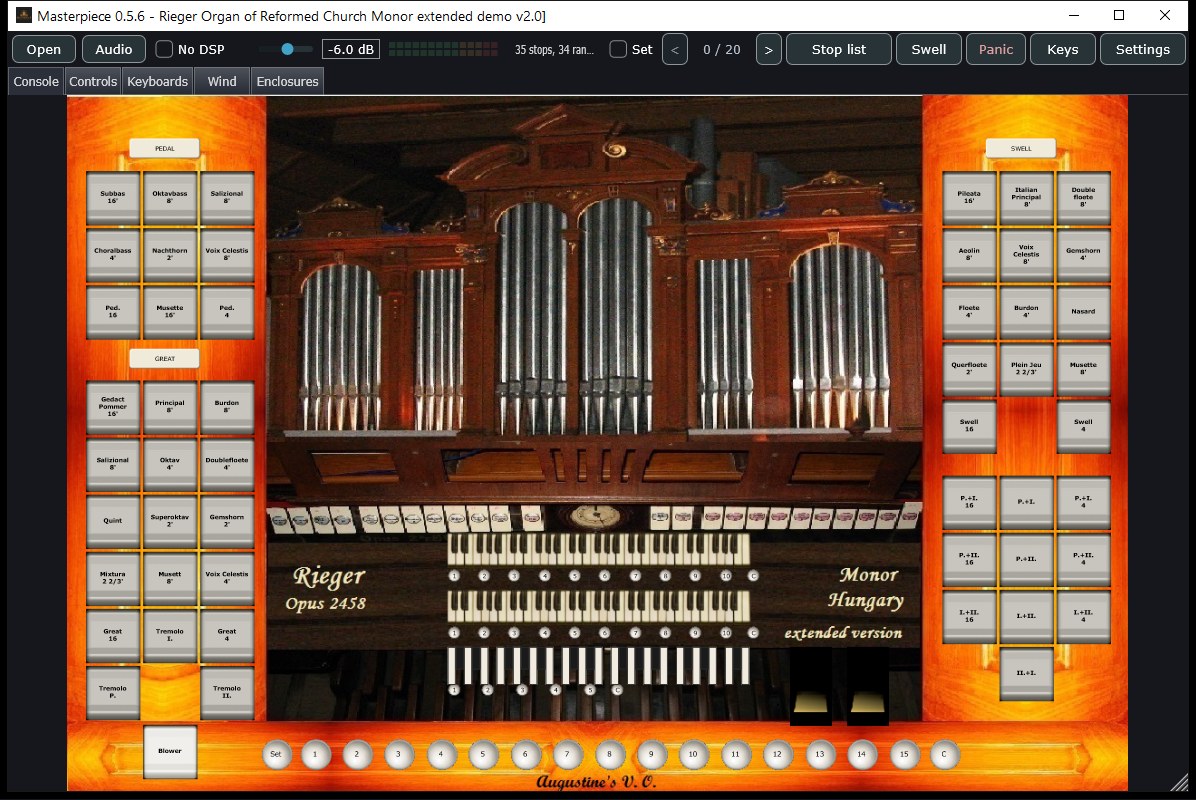Viewport: 1196px width, 800px height.
Task: Toggle the Double floete 8' Swell stop
Action: click(x=1084, y=198)
